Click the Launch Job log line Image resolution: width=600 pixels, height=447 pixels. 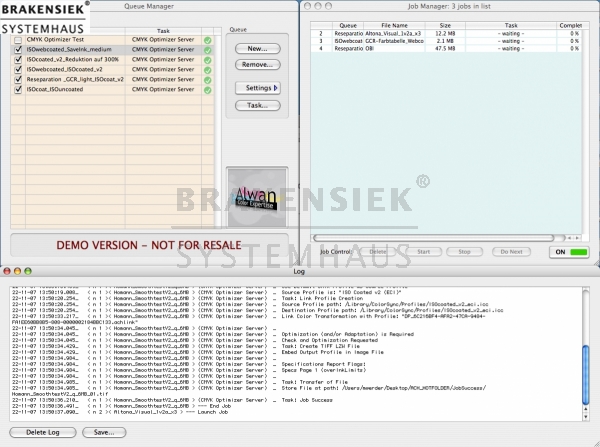point(120,412)
